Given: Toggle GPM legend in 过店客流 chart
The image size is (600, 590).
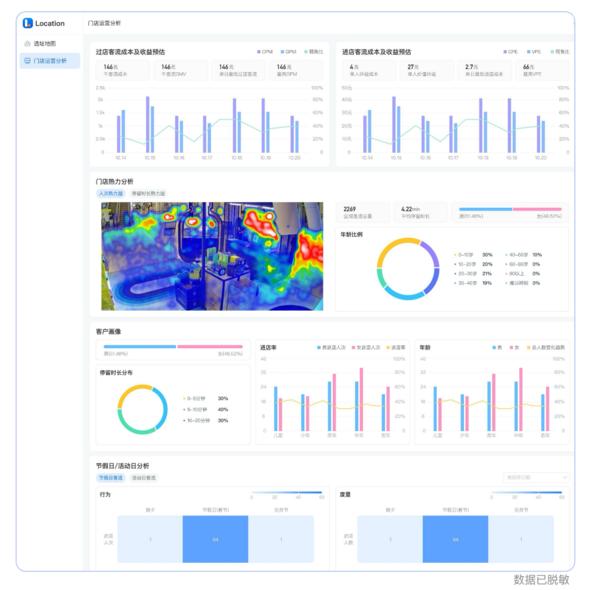Looking at the screenshot, I should point(289,52).
